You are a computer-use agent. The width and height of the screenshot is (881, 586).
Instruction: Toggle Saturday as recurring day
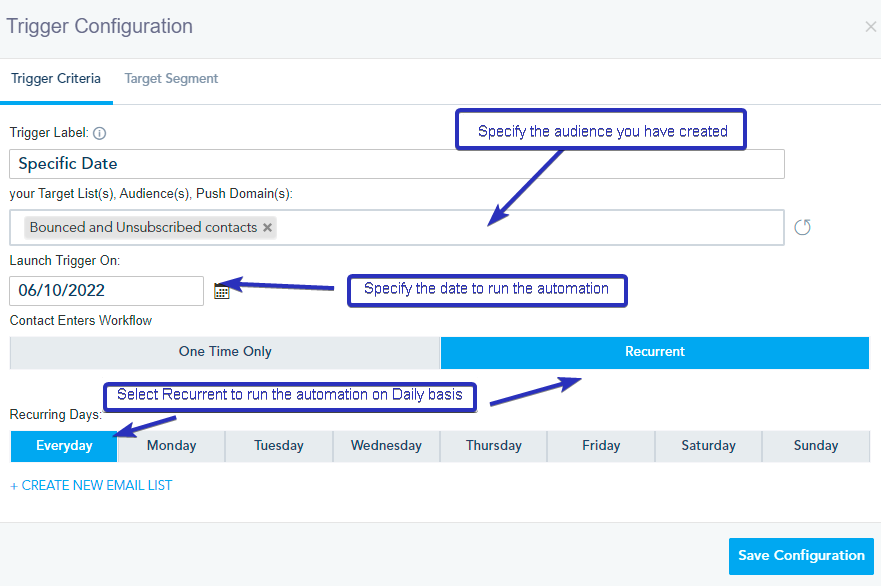pyautogui.click(x=708, y=446)
